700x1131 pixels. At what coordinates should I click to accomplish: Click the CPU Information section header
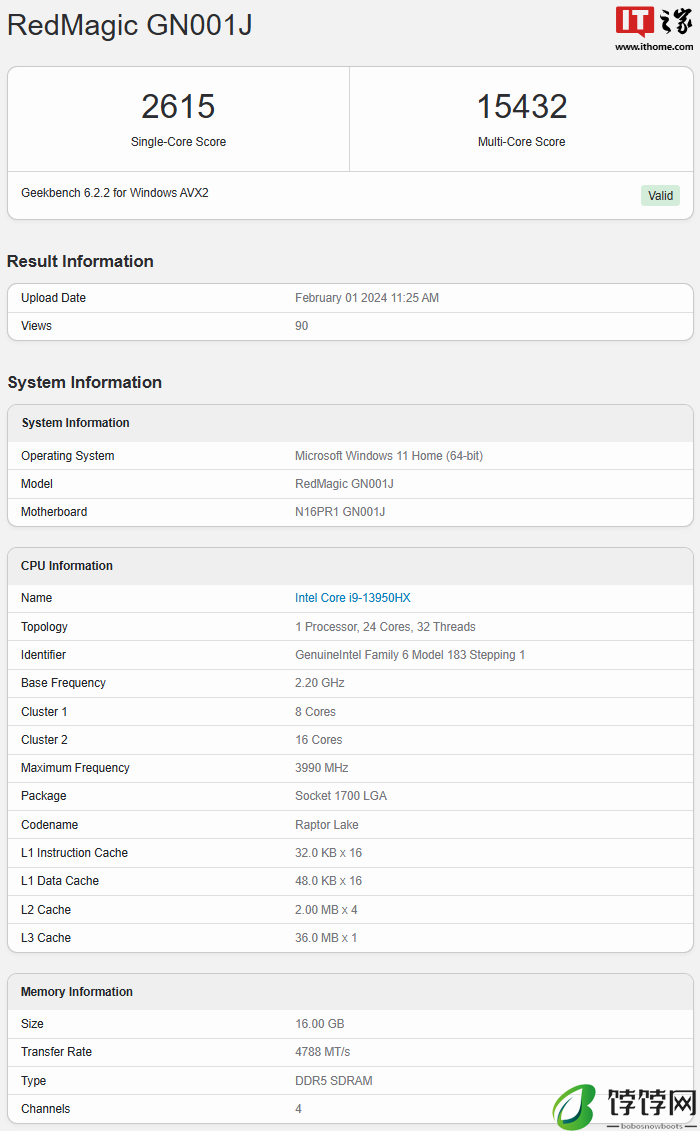(350, 566)
